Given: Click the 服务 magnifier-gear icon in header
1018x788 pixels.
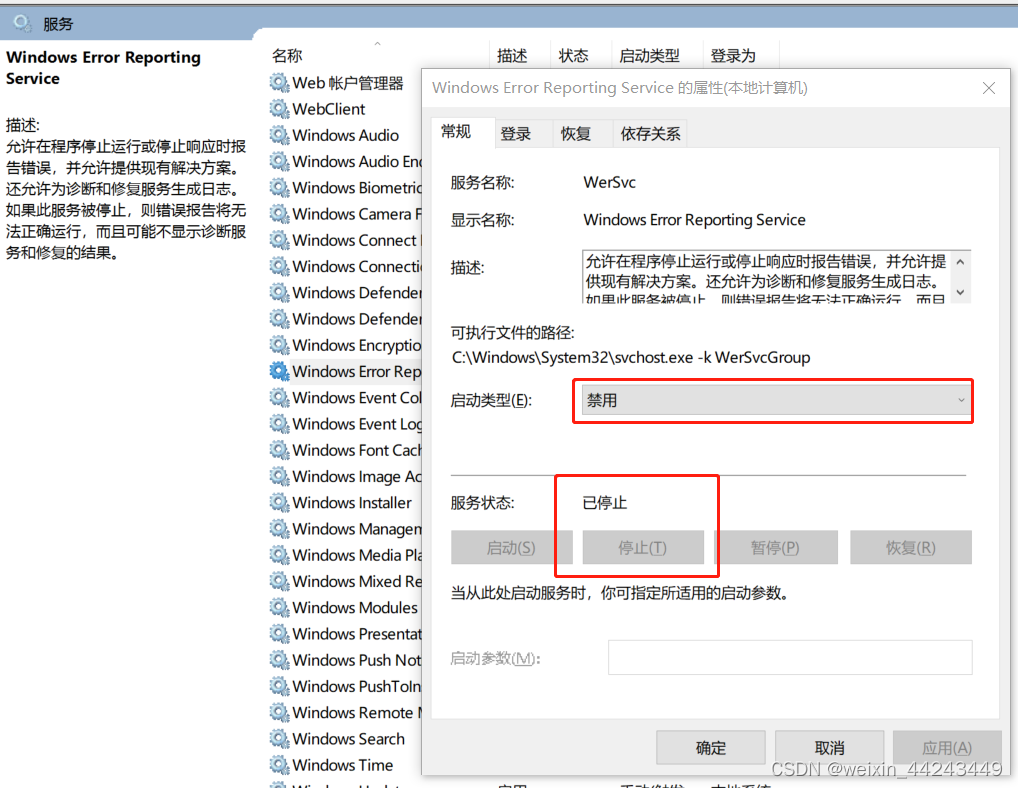Looking at the screenshot, I should click(x=22, y=23).
